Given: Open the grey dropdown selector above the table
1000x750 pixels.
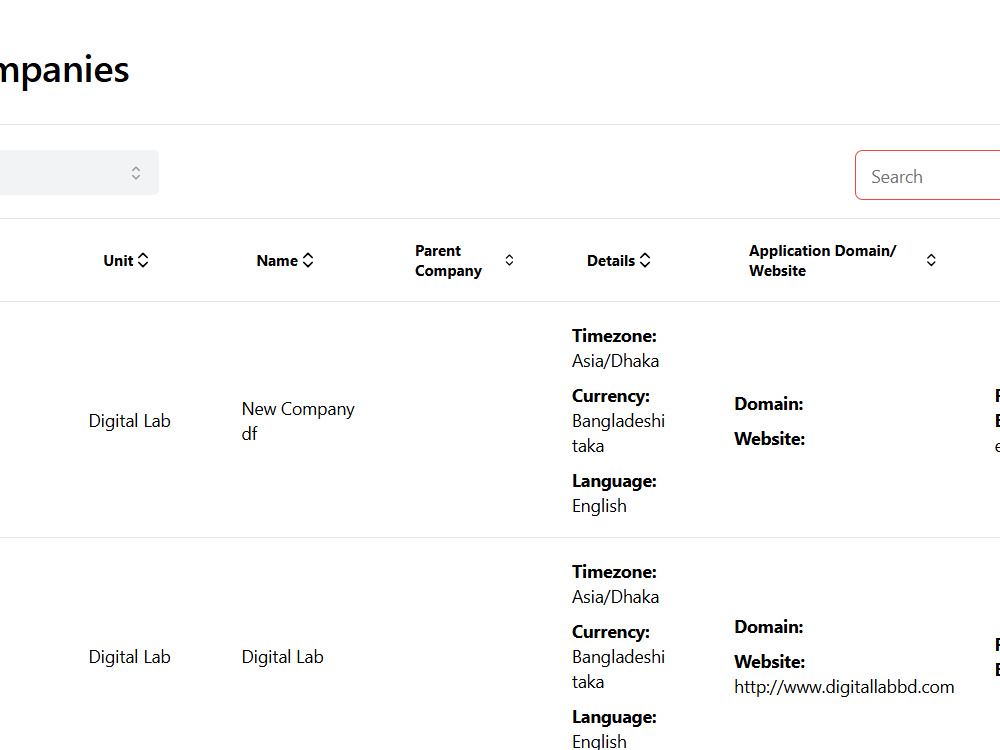Looking at the screenshot, I should pos(79,173).
